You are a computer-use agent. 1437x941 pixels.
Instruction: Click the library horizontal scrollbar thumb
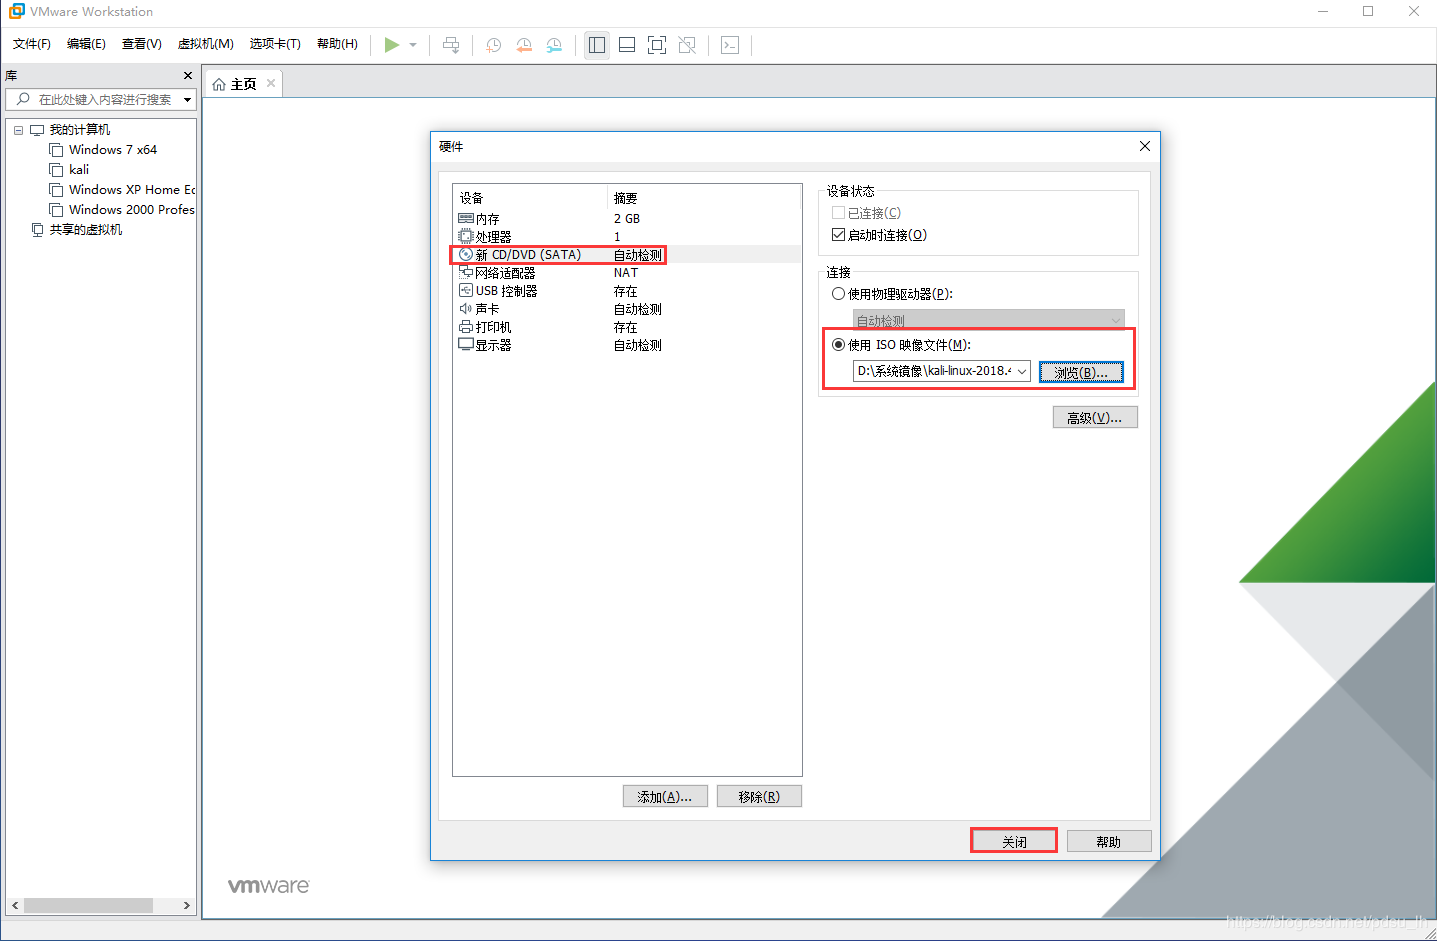pos(88,905)
